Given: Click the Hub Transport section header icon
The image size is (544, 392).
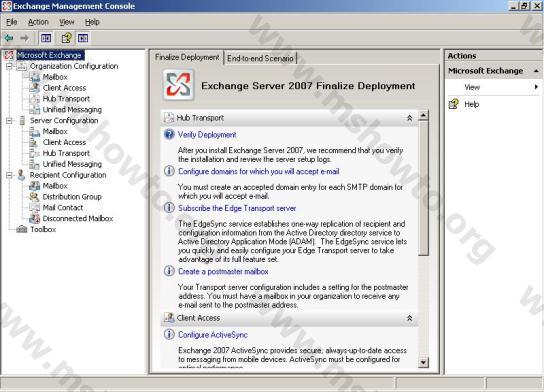Looking at the screenshot, I should tap(169, 118).
